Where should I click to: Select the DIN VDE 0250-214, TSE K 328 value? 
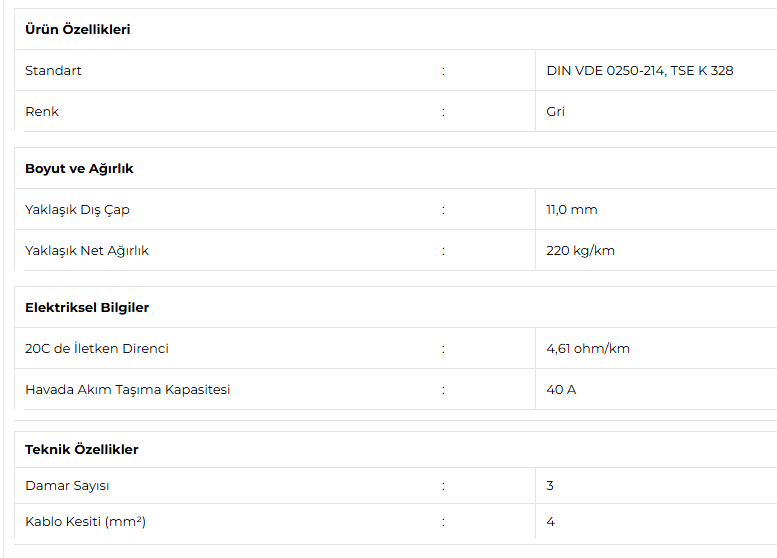click(639, 71)
